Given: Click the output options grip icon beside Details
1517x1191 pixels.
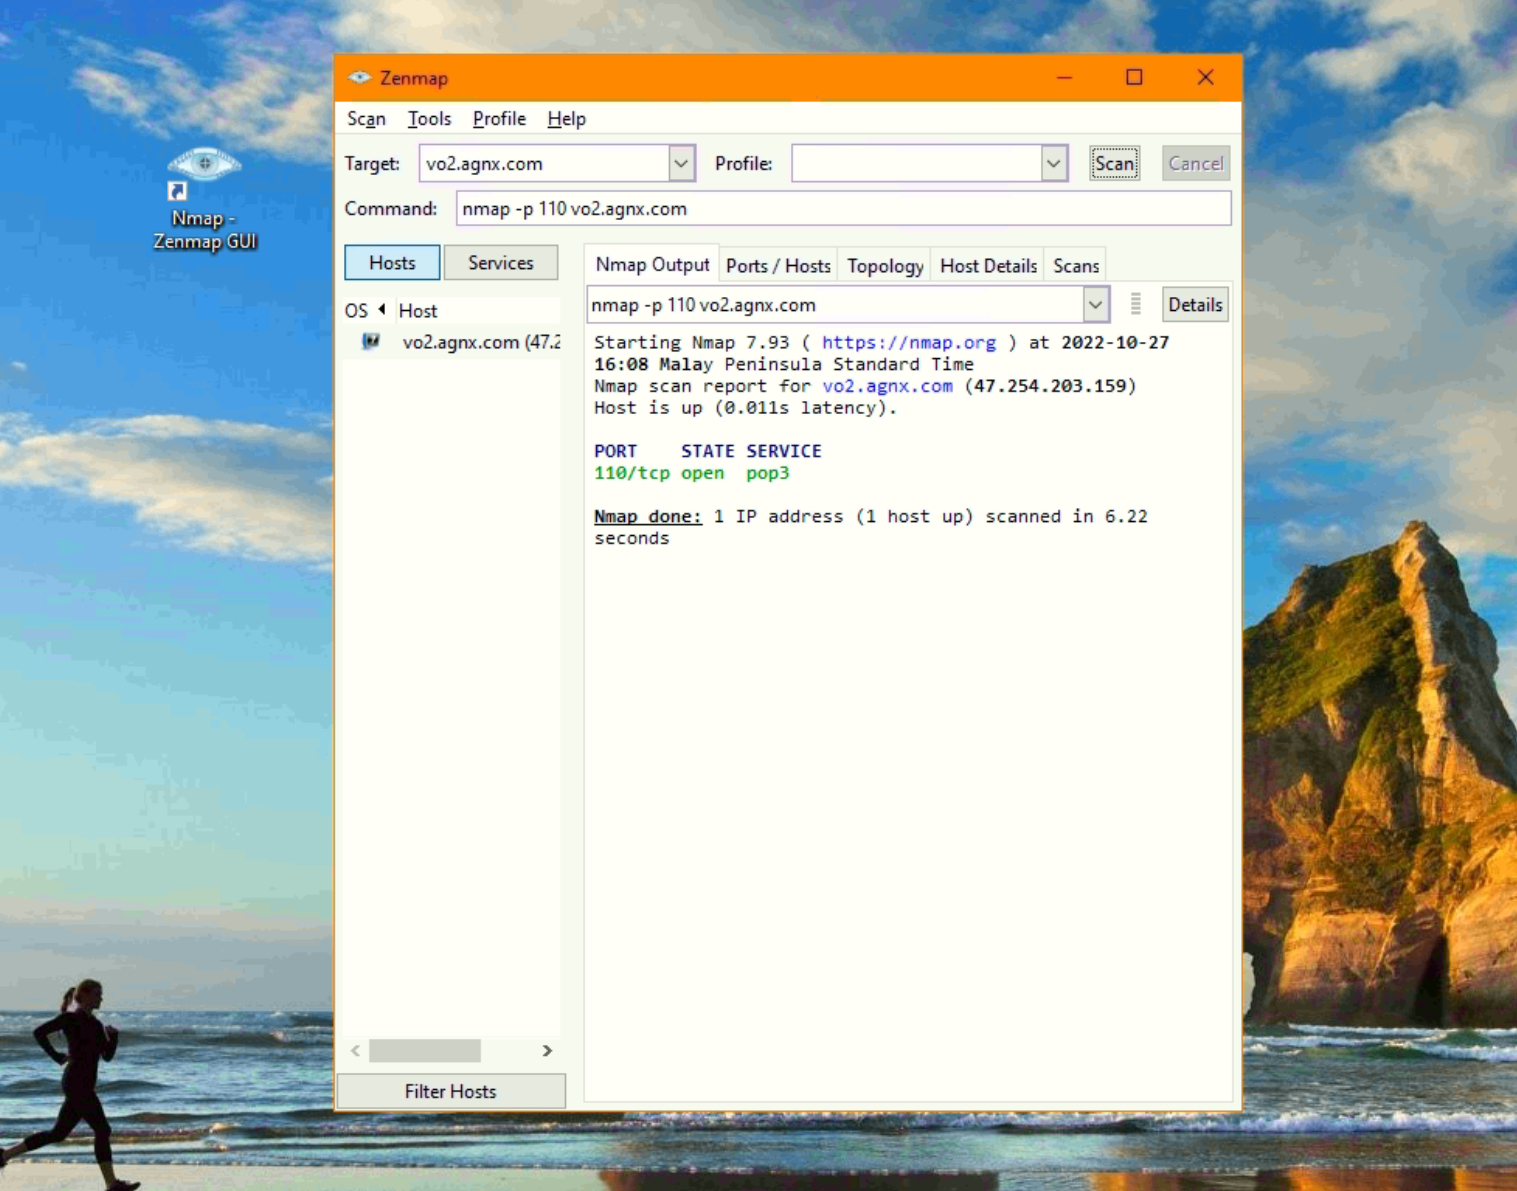Looking at the screenshot, I should 1135,305.
